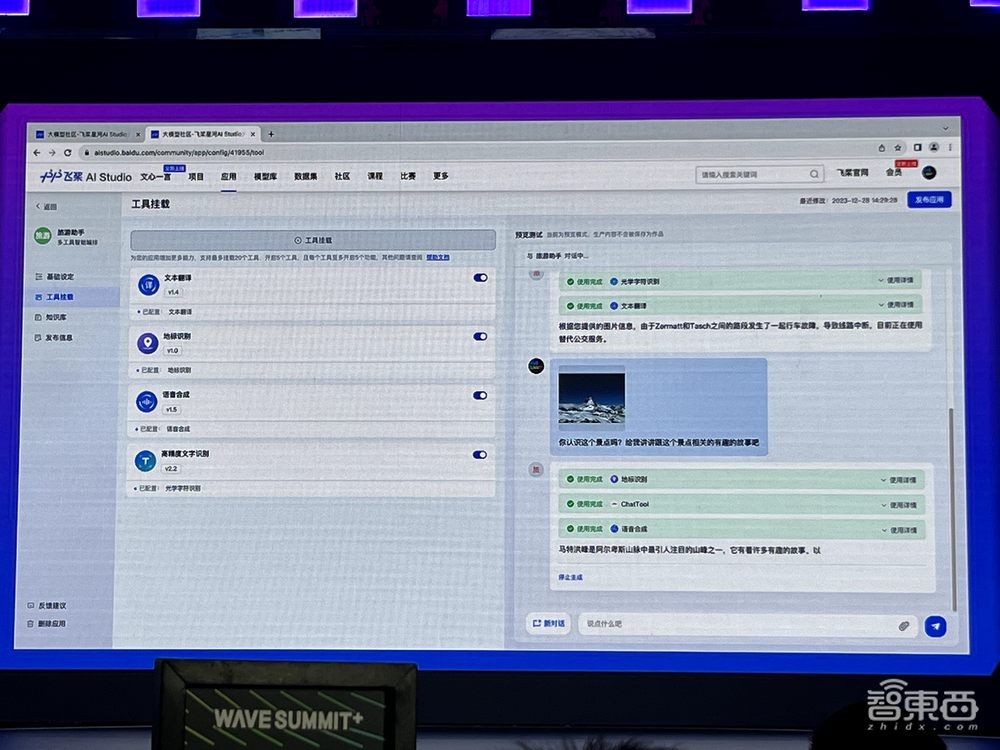1000x750 pixels.
Task: Open a new browser tab with plus icon
Action: coord(271,134)
